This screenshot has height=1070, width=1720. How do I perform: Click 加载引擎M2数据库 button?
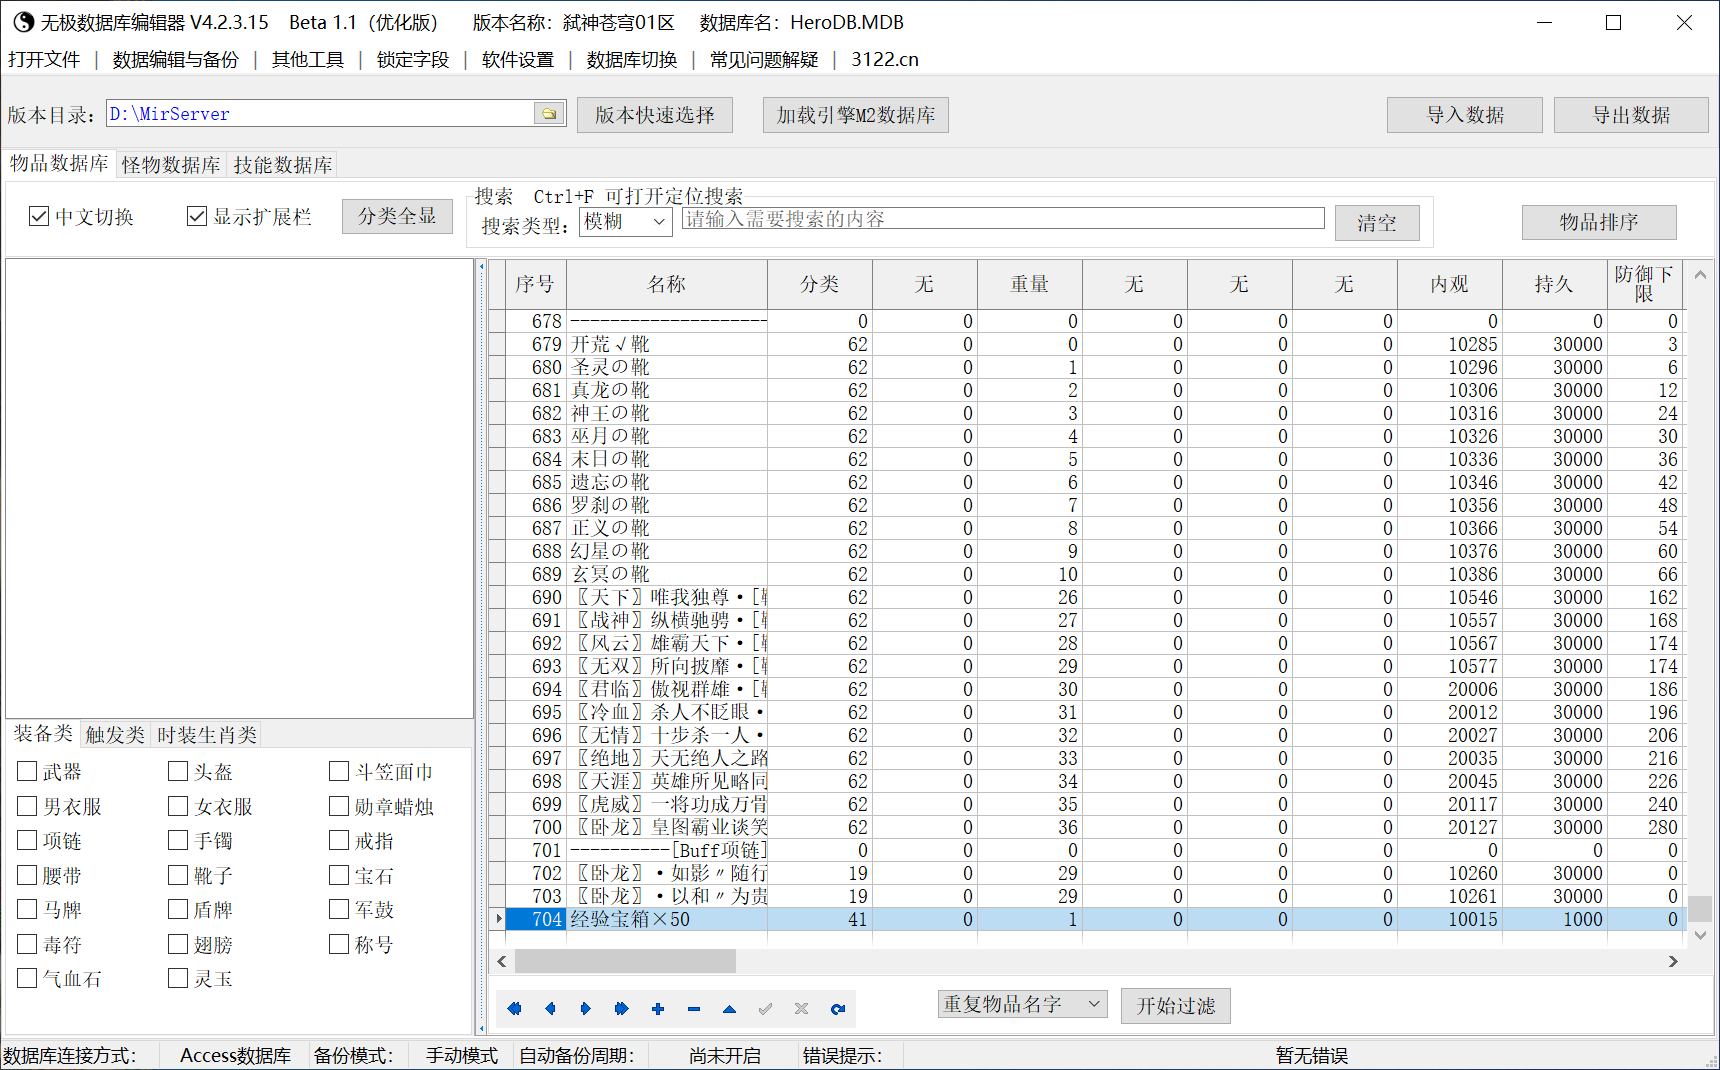point(856,115)
